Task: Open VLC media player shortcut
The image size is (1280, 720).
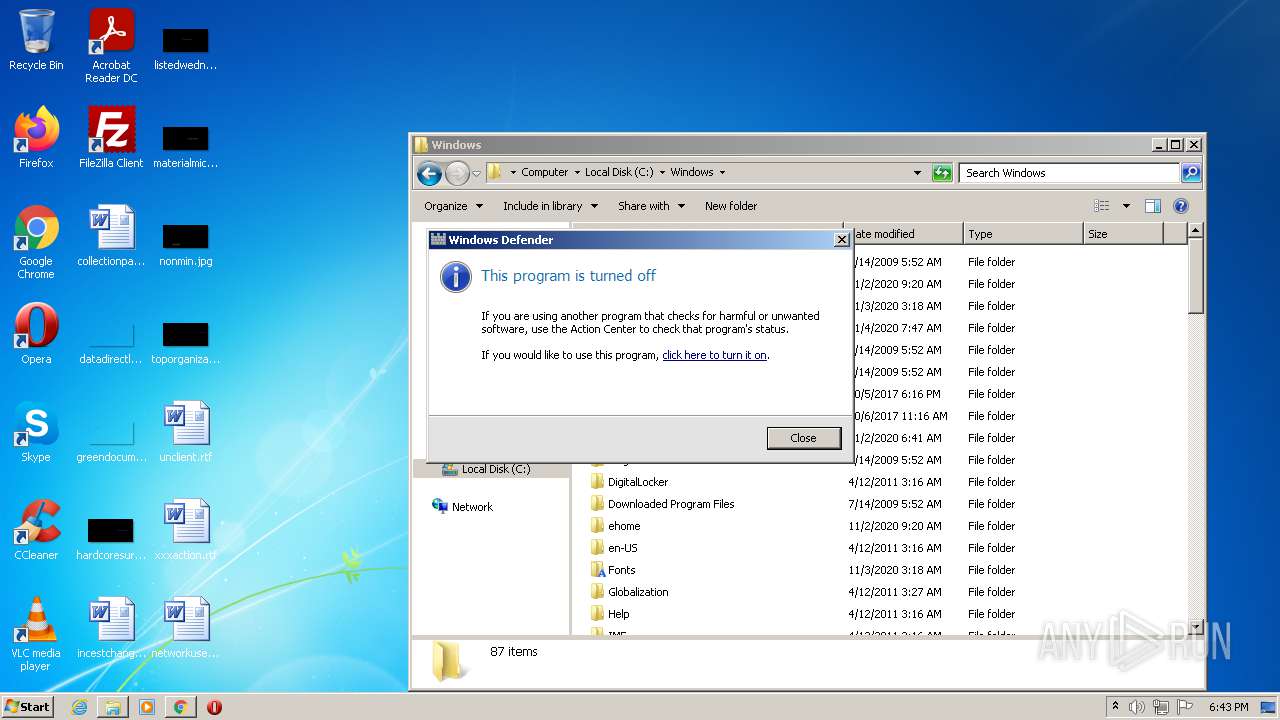Action: coord(36,634)
